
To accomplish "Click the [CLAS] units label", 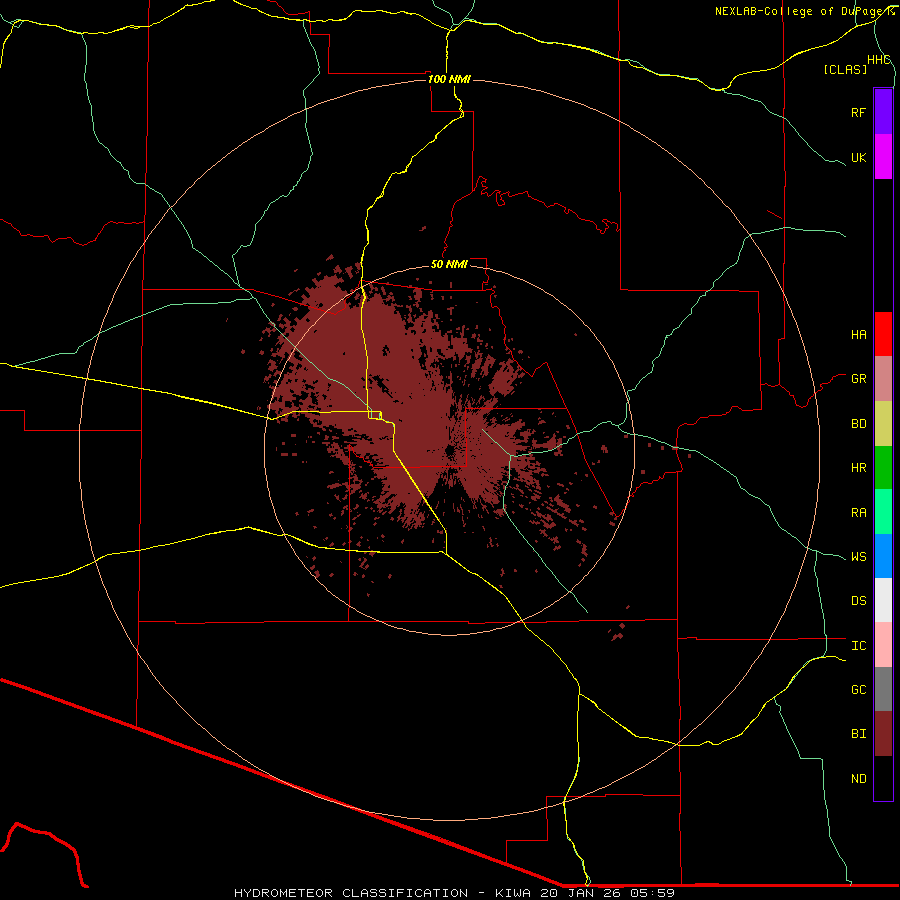I will click(845, 70).
